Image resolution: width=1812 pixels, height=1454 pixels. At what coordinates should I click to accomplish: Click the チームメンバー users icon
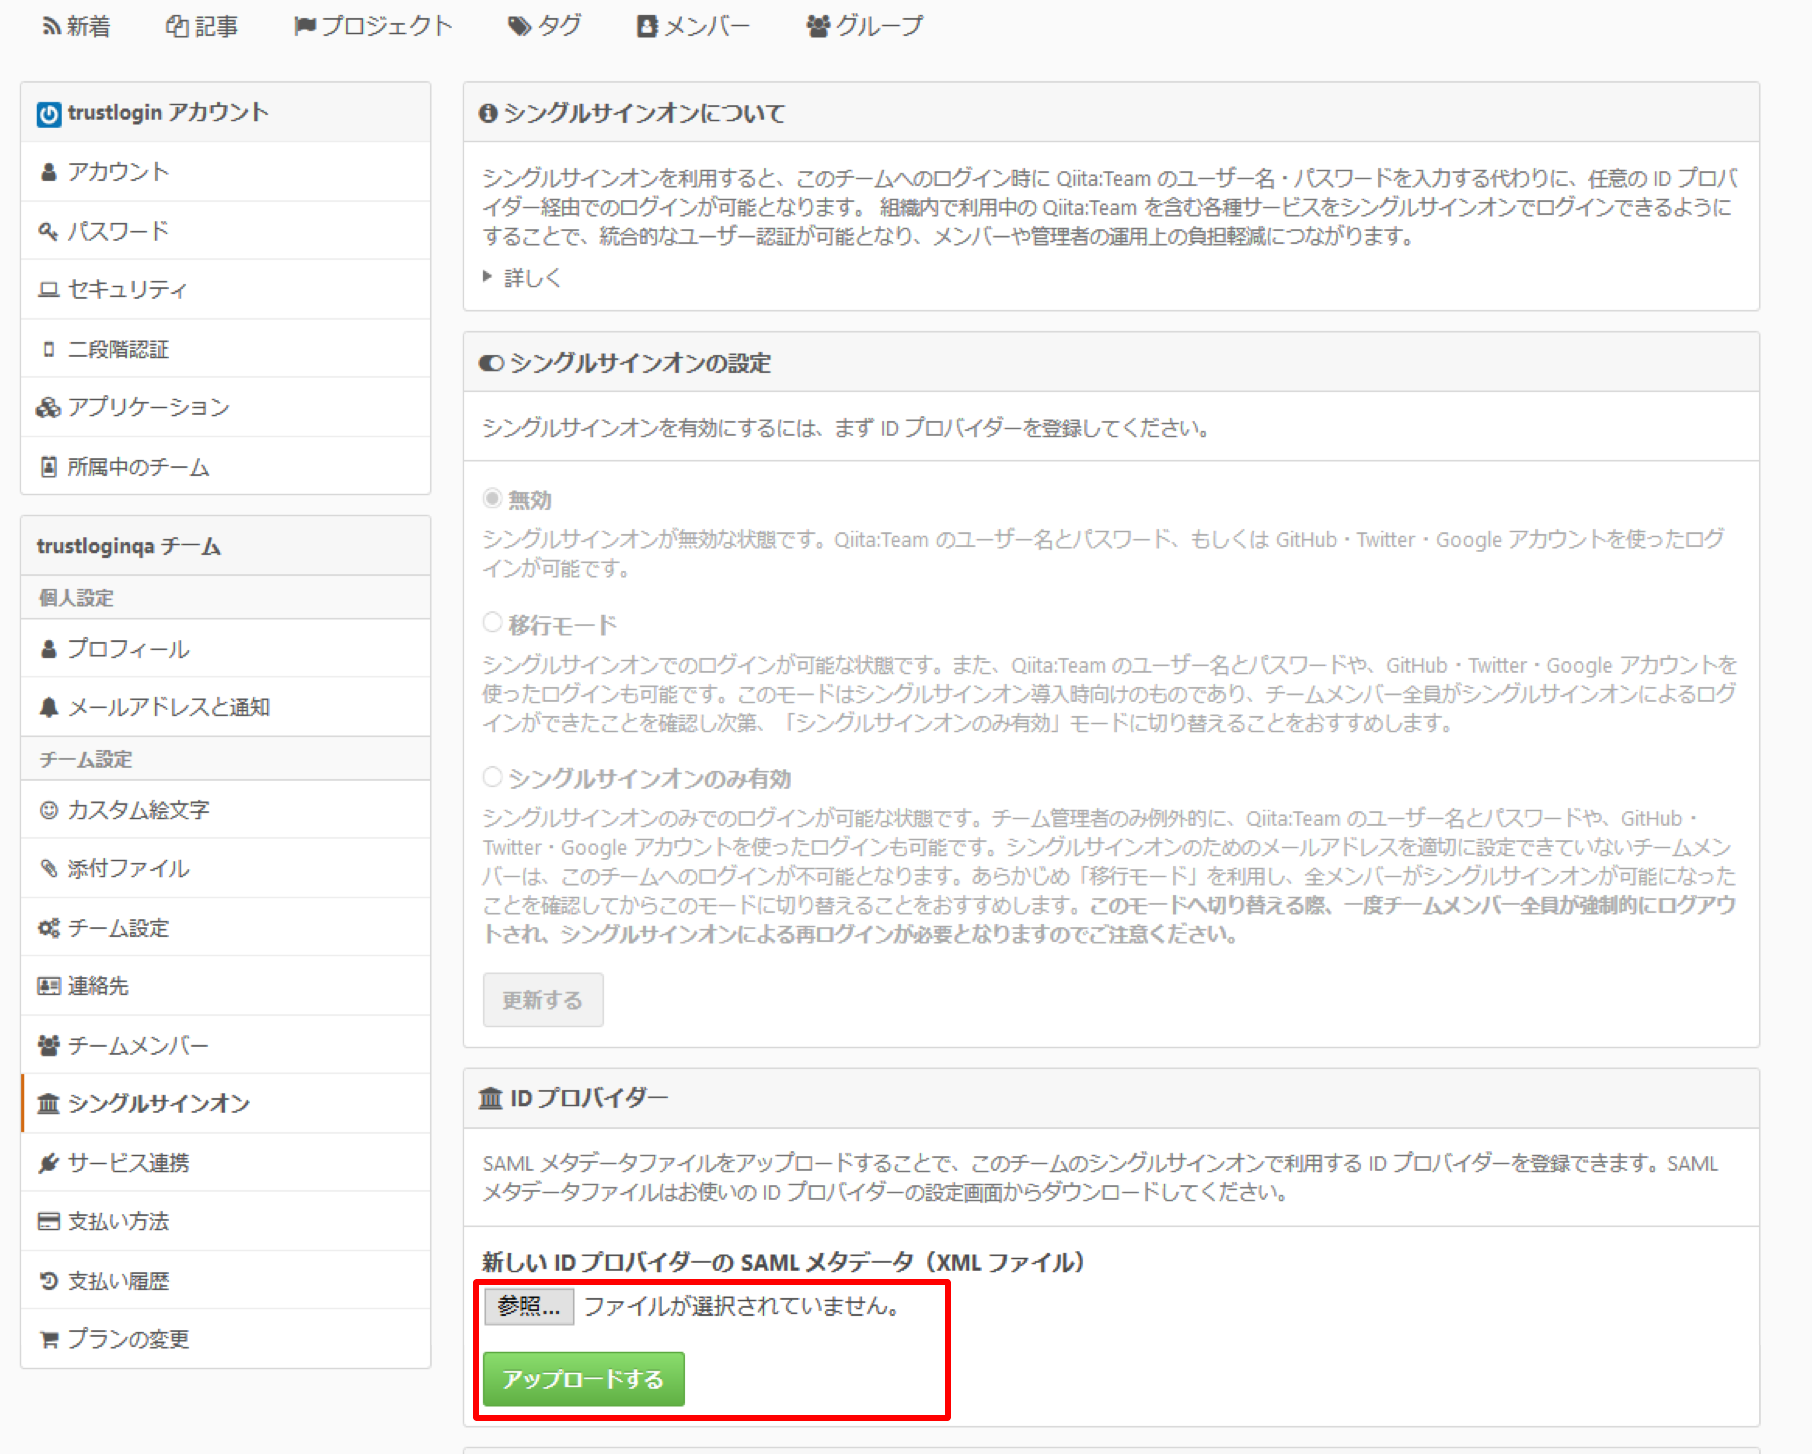(48, 1046)
